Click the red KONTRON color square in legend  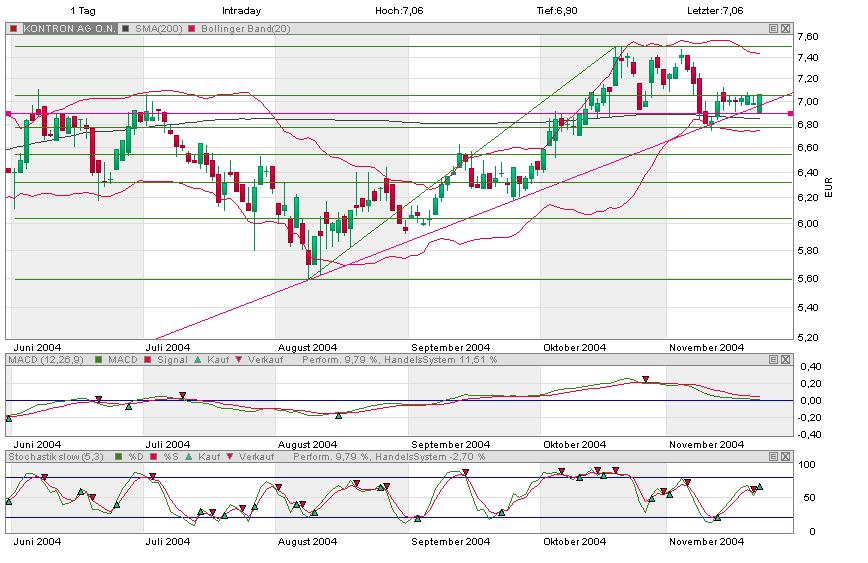(x=13, y=29)
